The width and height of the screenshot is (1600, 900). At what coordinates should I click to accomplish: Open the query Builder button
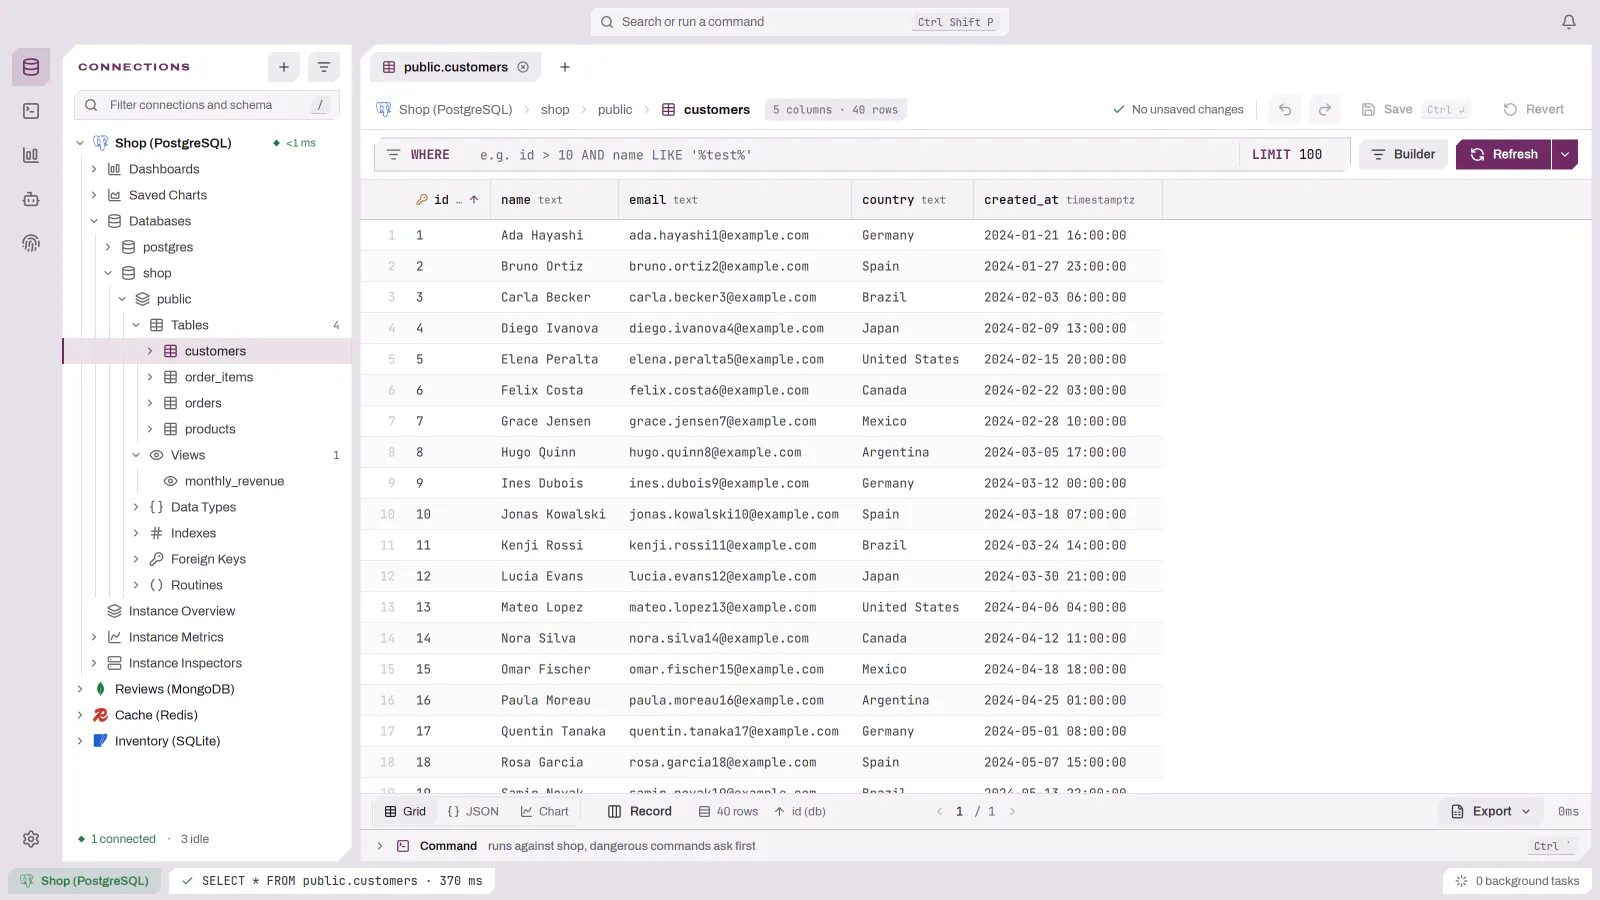1403,155
